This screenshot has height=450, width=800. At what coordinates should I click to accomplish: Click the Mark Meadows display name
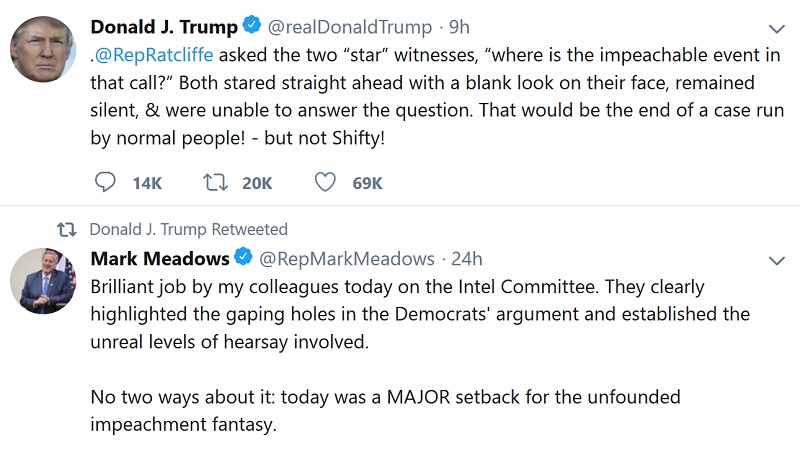(x=159, y=259)
